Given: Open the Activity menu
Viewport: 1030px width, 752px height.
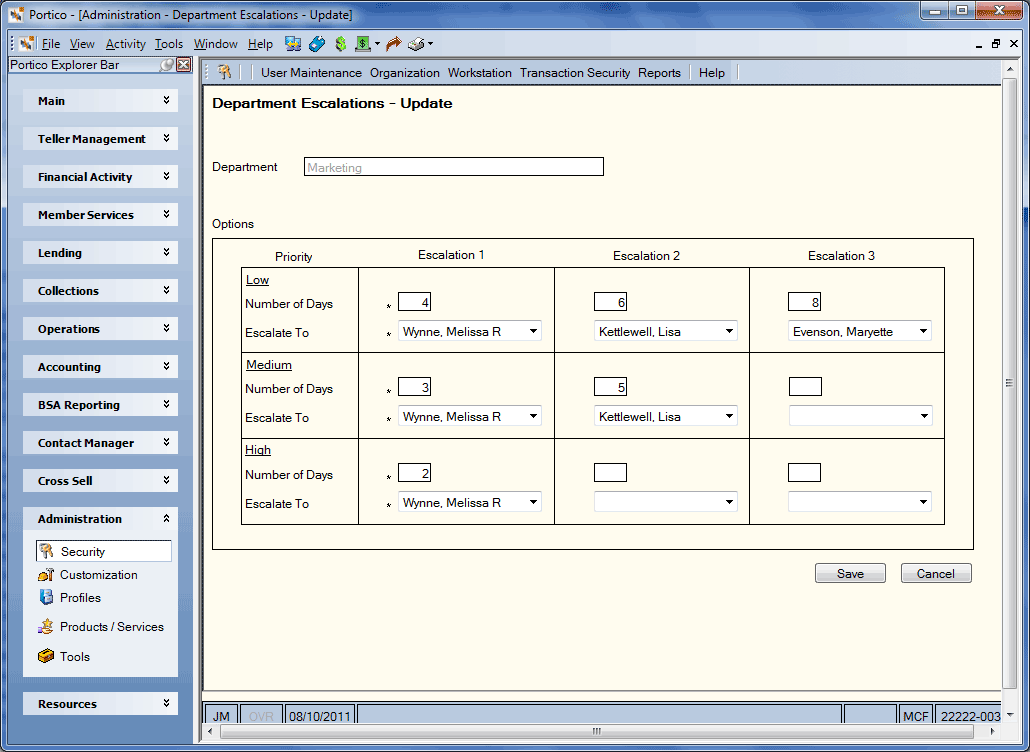Looking at the screenshot, I should [x=125, y=44].
